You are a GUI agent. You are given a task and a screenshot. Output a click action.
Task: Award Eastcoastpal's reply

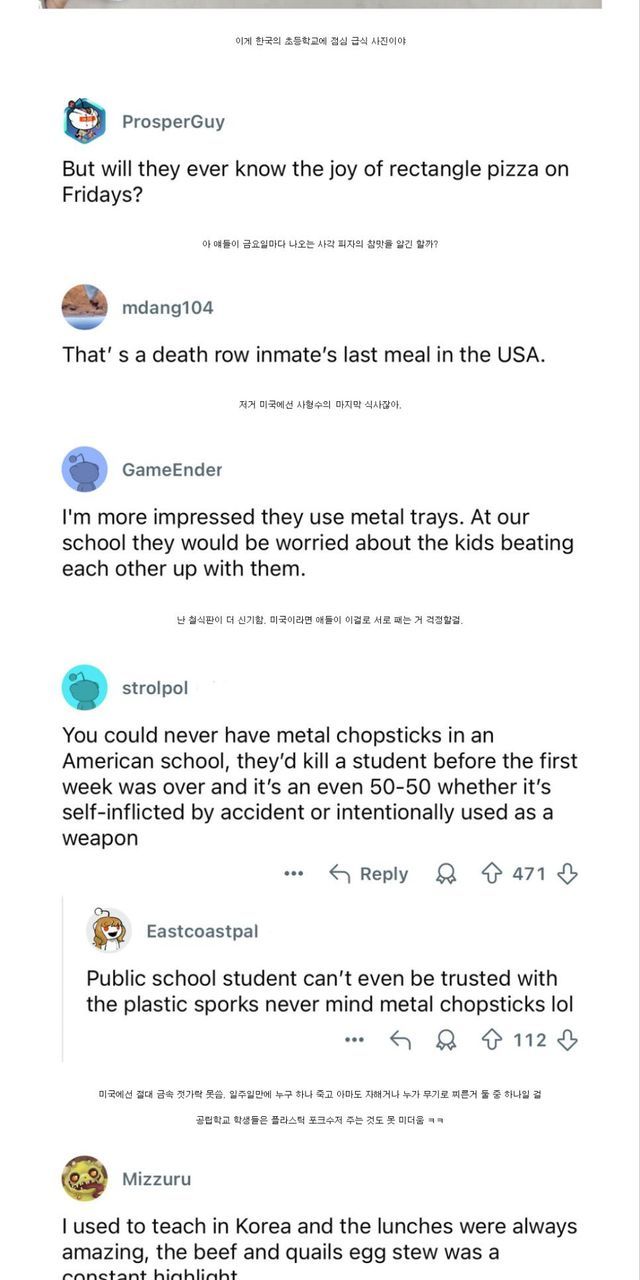[x=446, y=1040]
